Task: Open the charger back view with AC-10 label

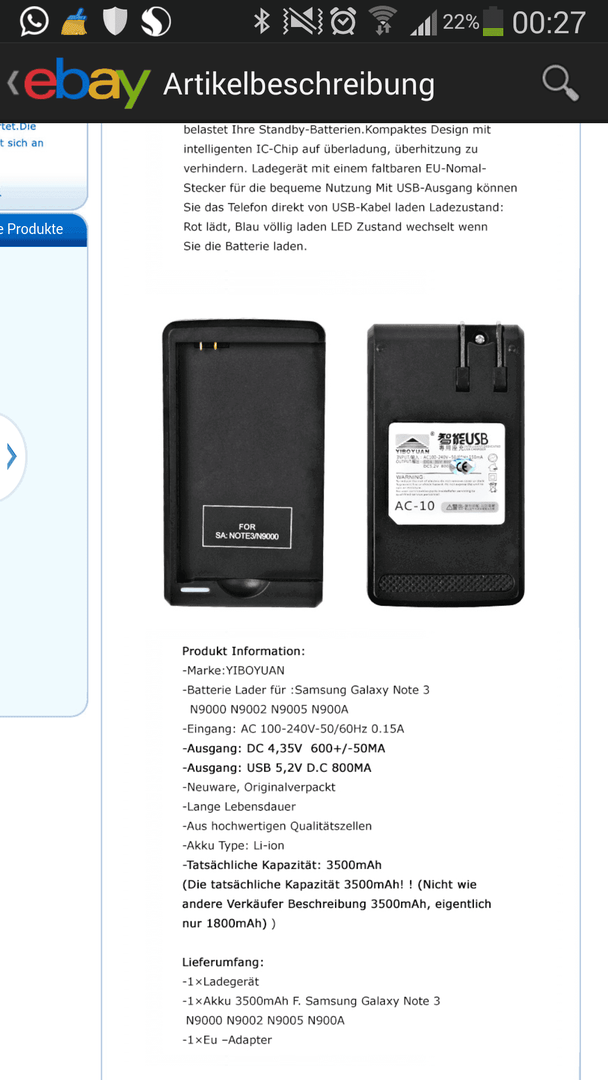Action: point(445,464)
